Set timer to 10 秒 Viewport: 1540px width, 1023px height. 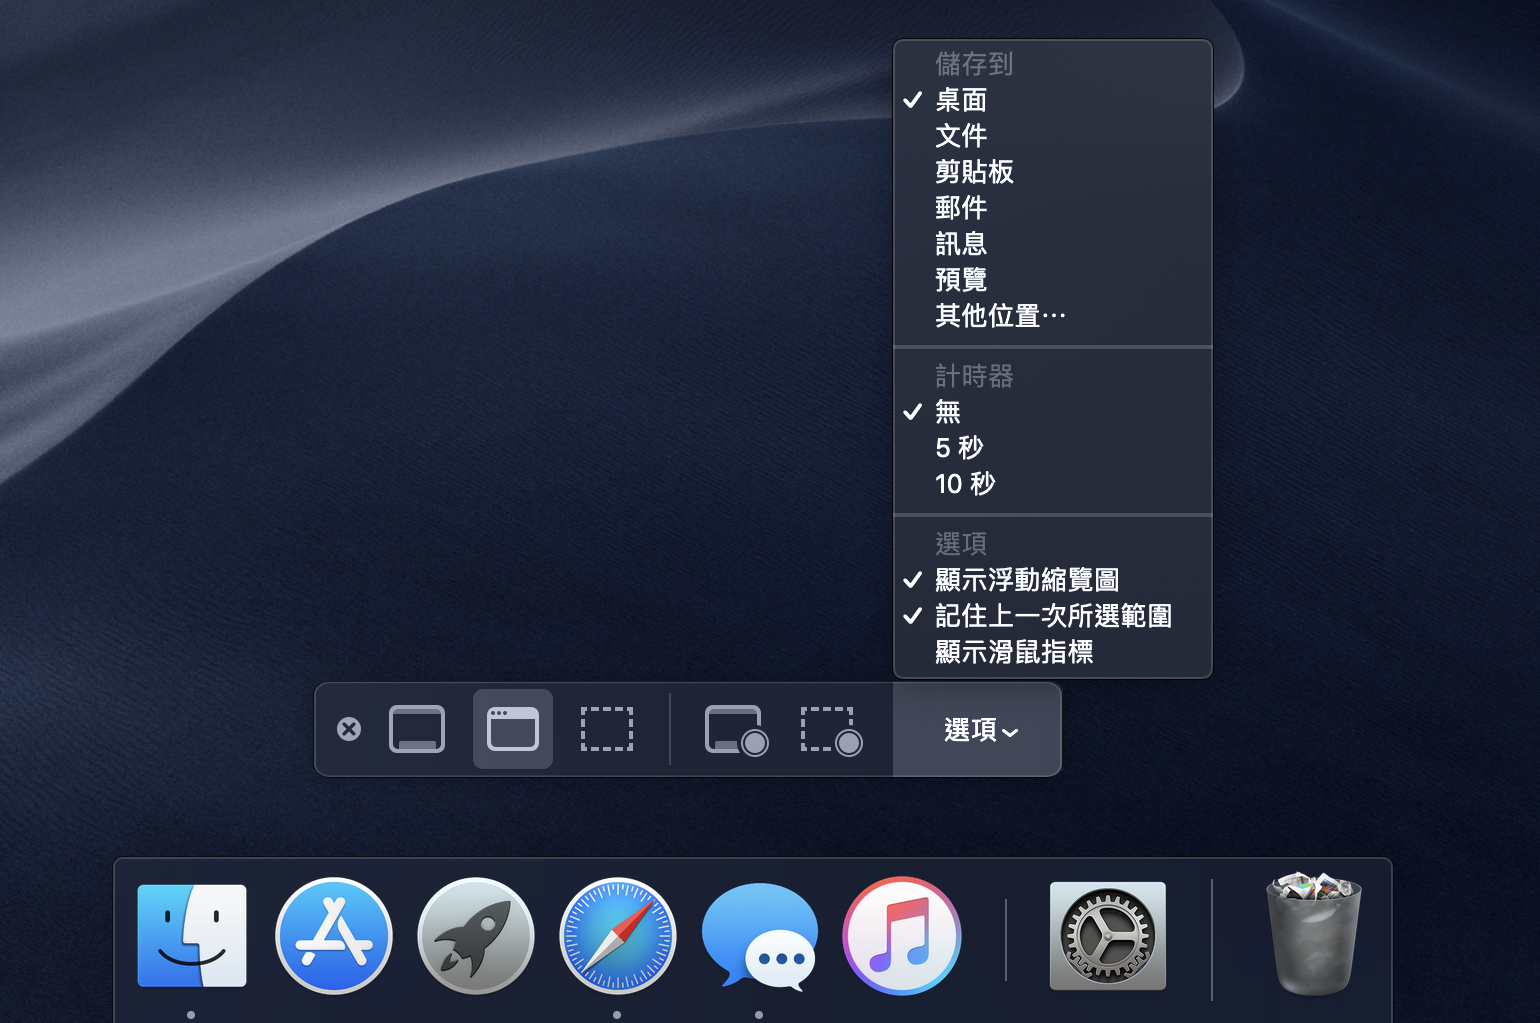tap(1053, 484)
